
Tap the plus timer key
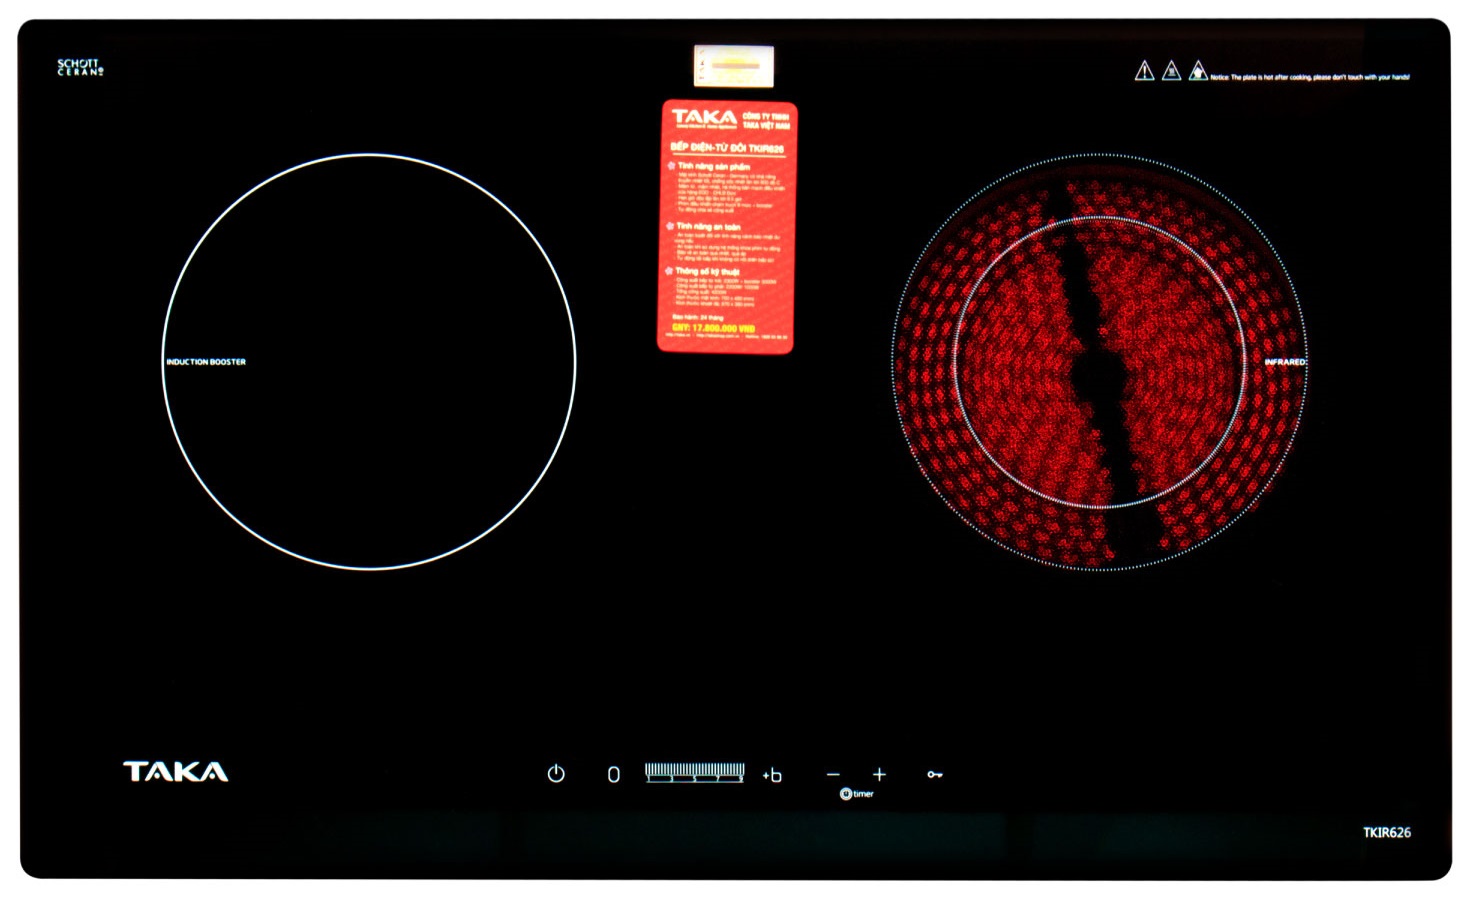[x=879, y=774]
